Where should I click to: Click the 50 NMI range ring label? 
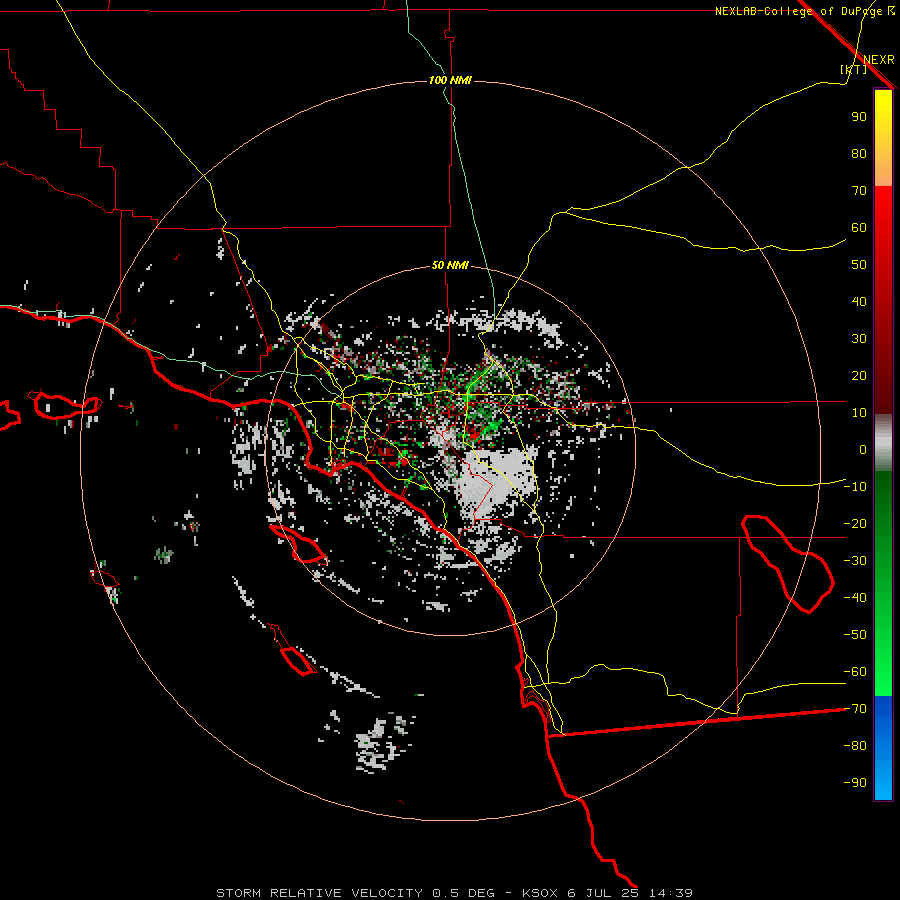coord(450,265)
